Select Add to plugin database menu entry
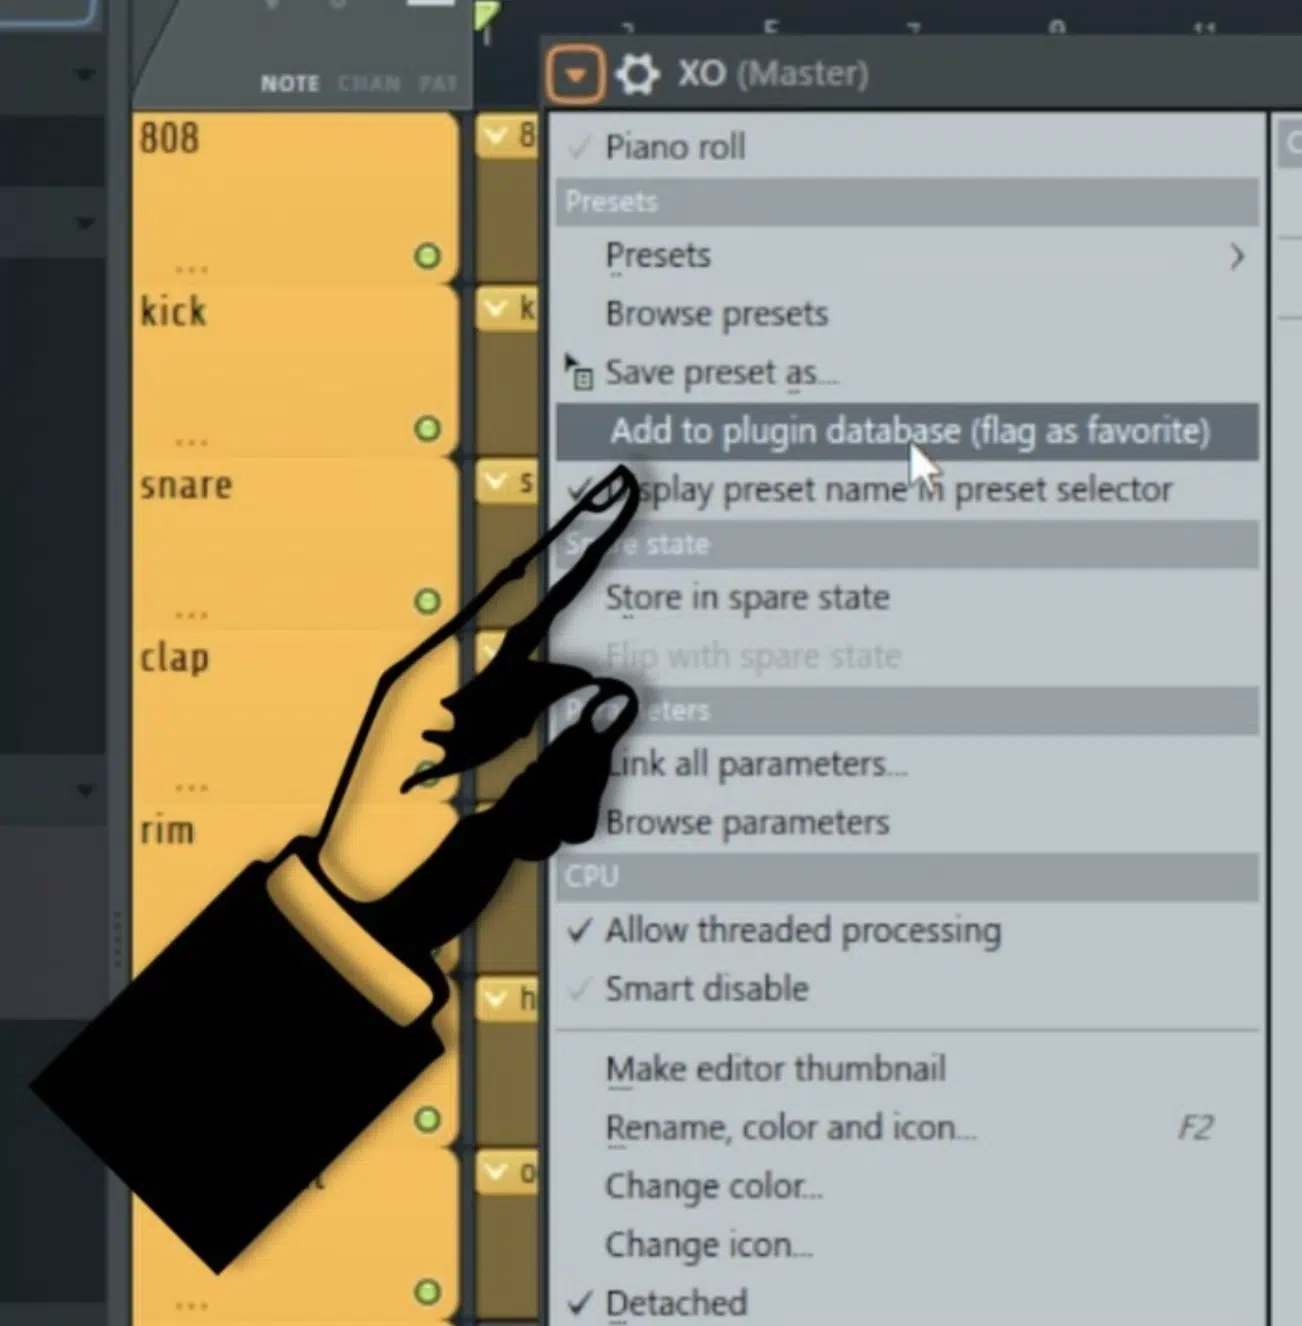Image resolution: width=1302 pixels, height=1326 pixels. coord(907,431)
